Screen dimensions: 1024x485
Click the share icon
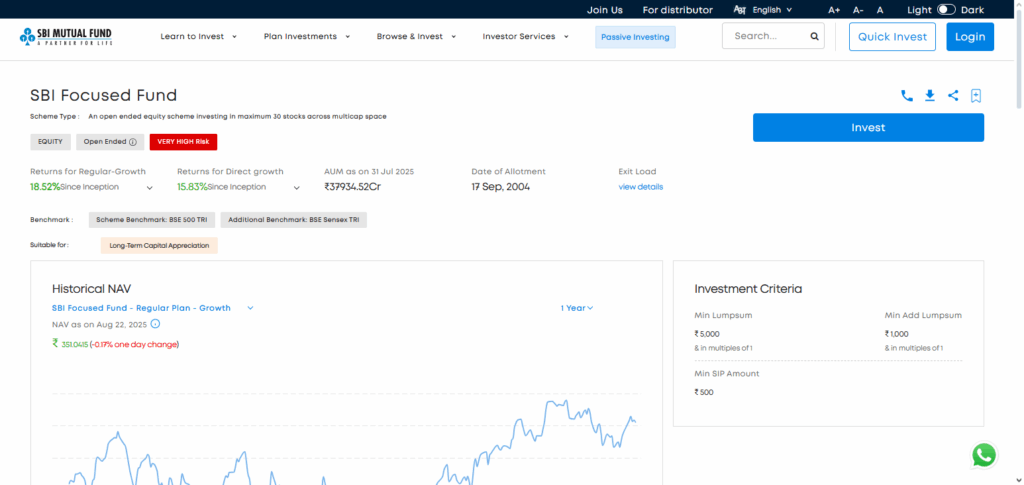[x=953, y=96]
